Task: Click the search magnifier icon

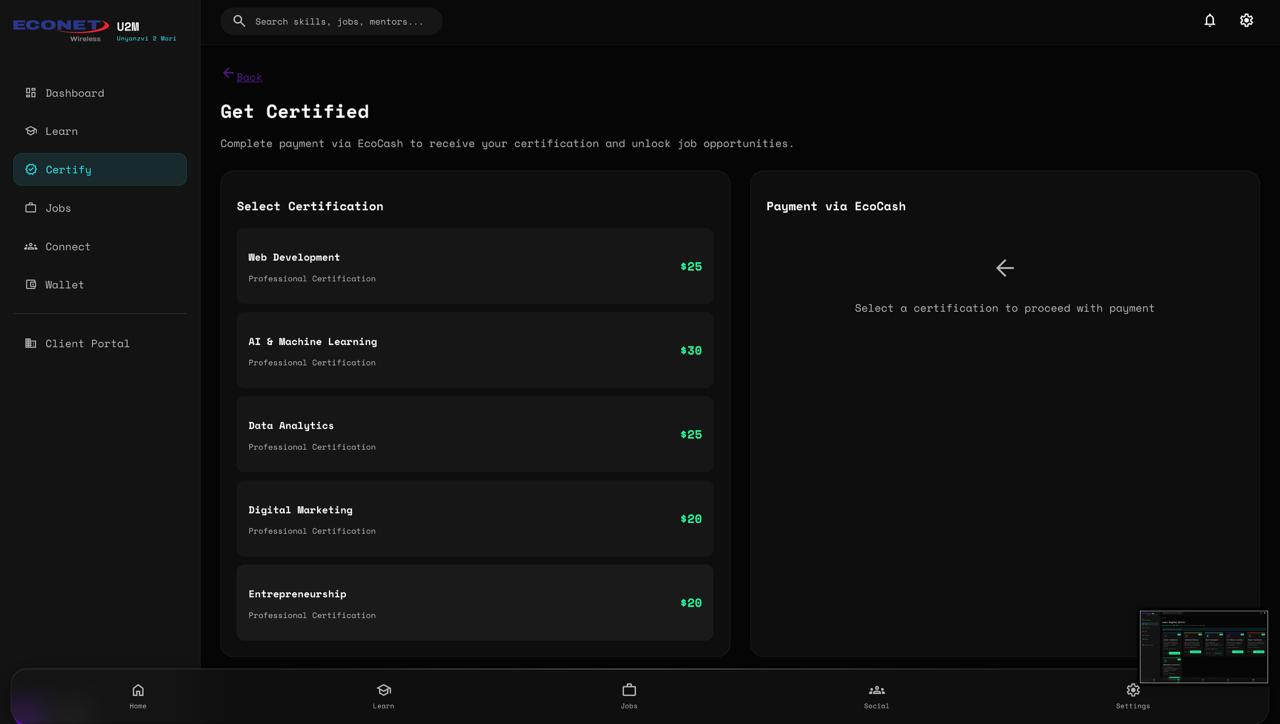Action: (239, 20)
